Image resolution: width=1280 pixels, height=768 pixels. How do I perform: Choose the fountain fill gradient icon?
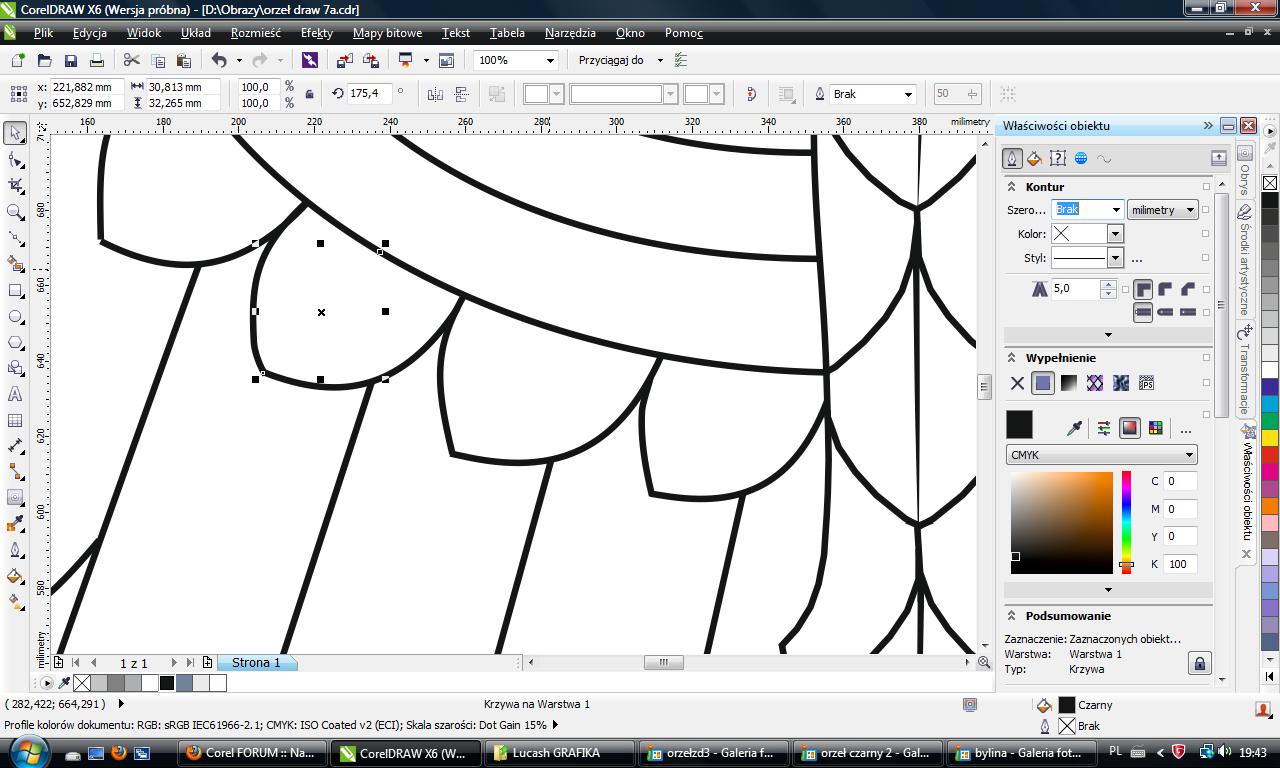coord(1069,383)
